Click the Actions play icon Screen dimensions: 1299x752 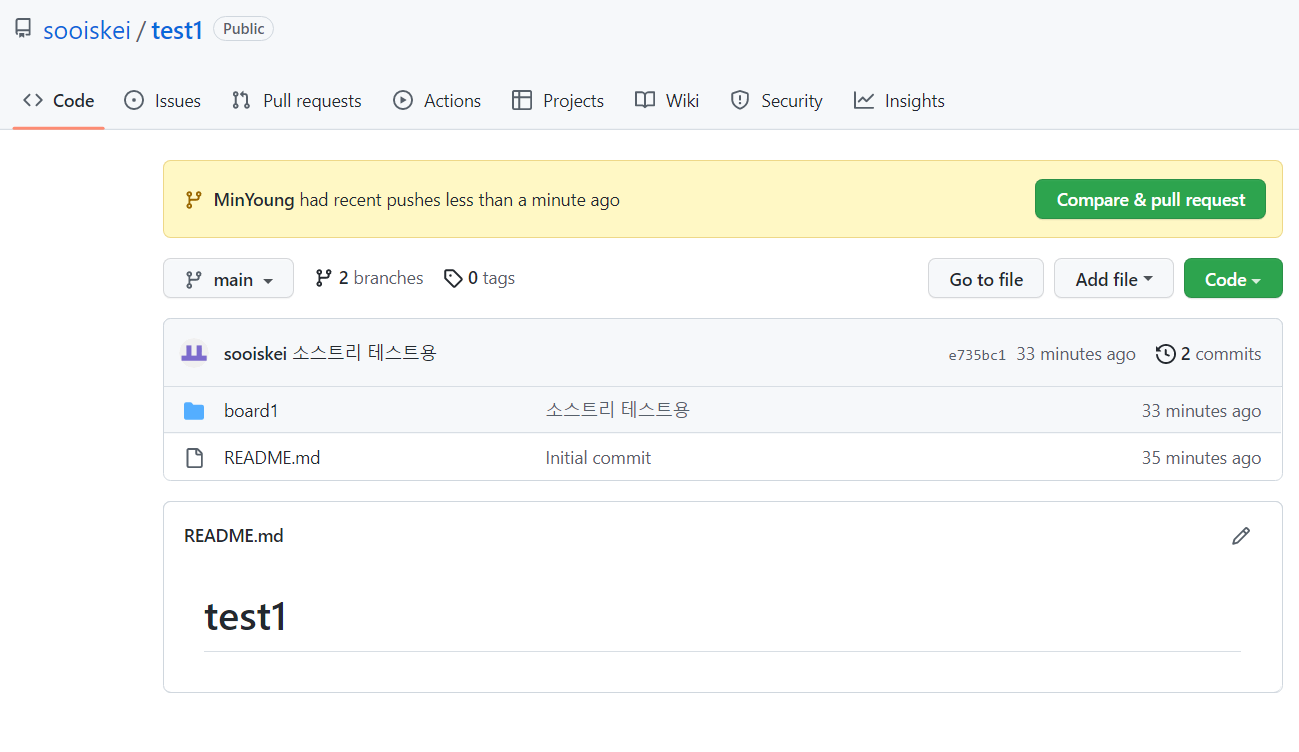coord(403,100)
